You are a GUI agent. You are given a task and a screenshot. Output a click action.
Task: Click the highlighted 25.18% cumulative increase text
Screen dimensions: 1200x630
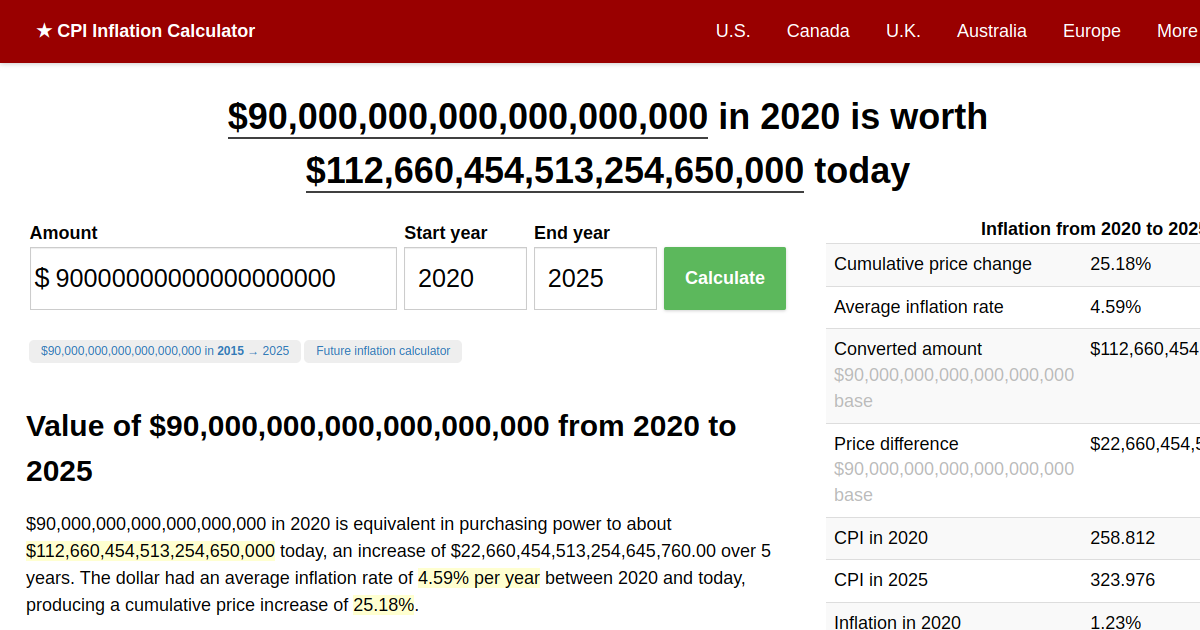tap(385, 604)
